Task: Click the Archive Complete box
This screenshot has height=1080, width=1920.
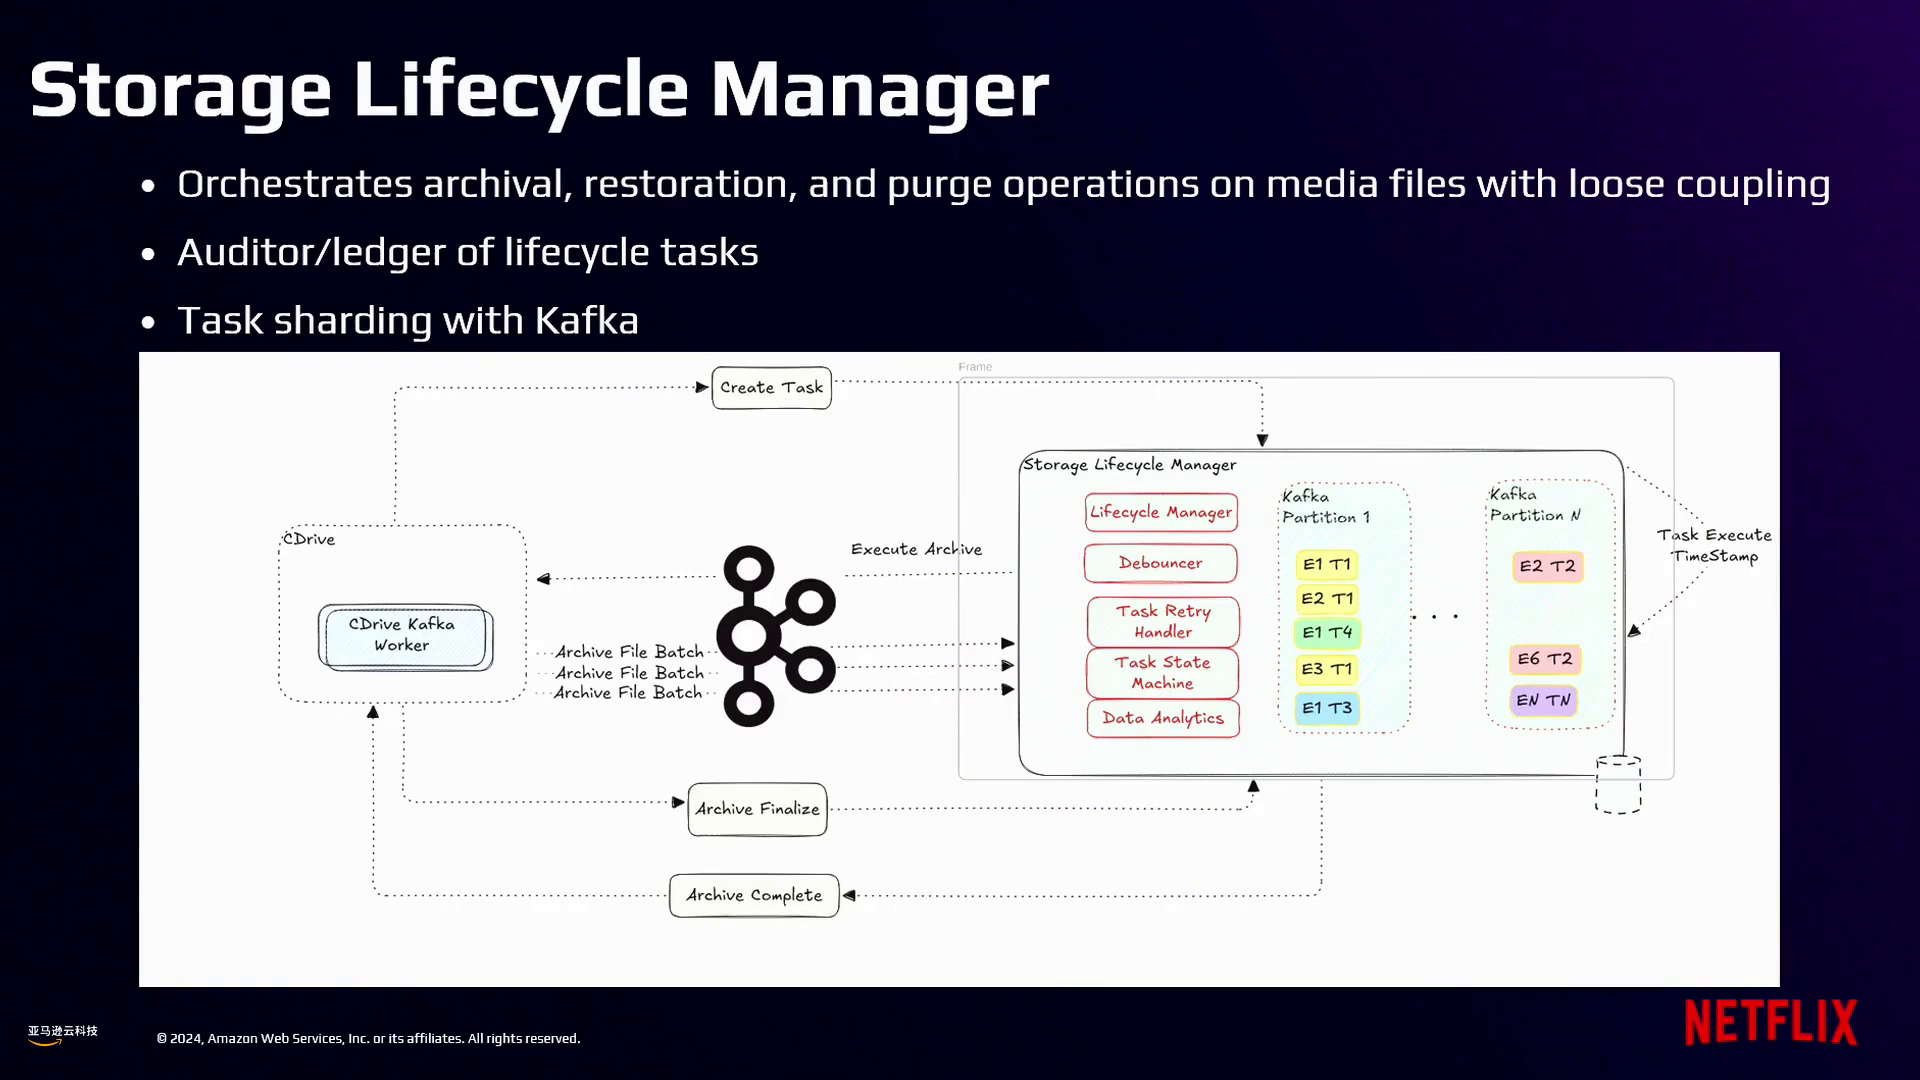Action: tap(754, 895)
